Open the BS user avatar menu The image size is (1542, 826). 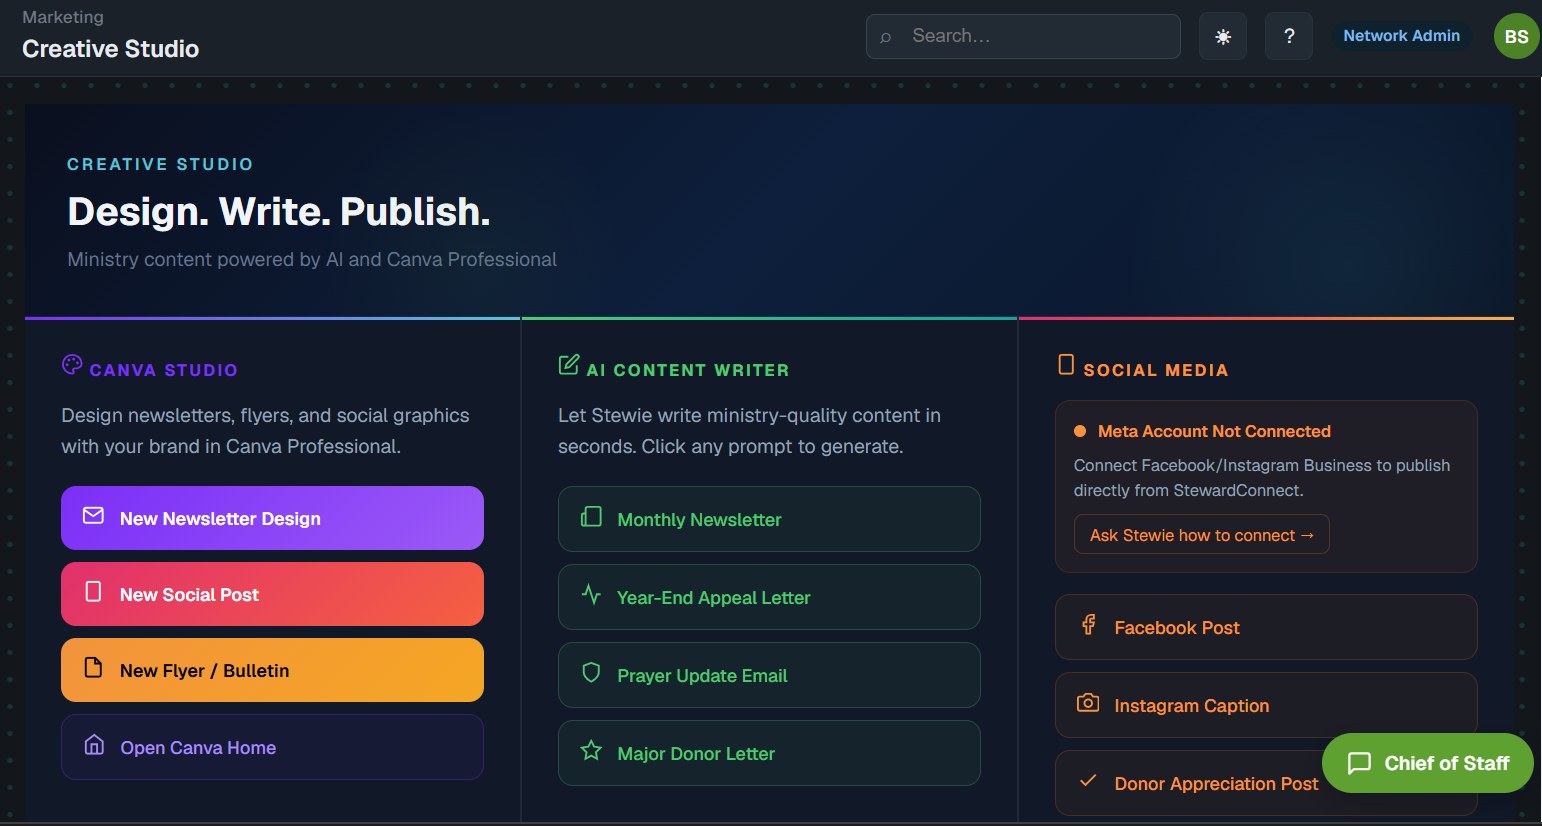click(x=1516, y=37)
